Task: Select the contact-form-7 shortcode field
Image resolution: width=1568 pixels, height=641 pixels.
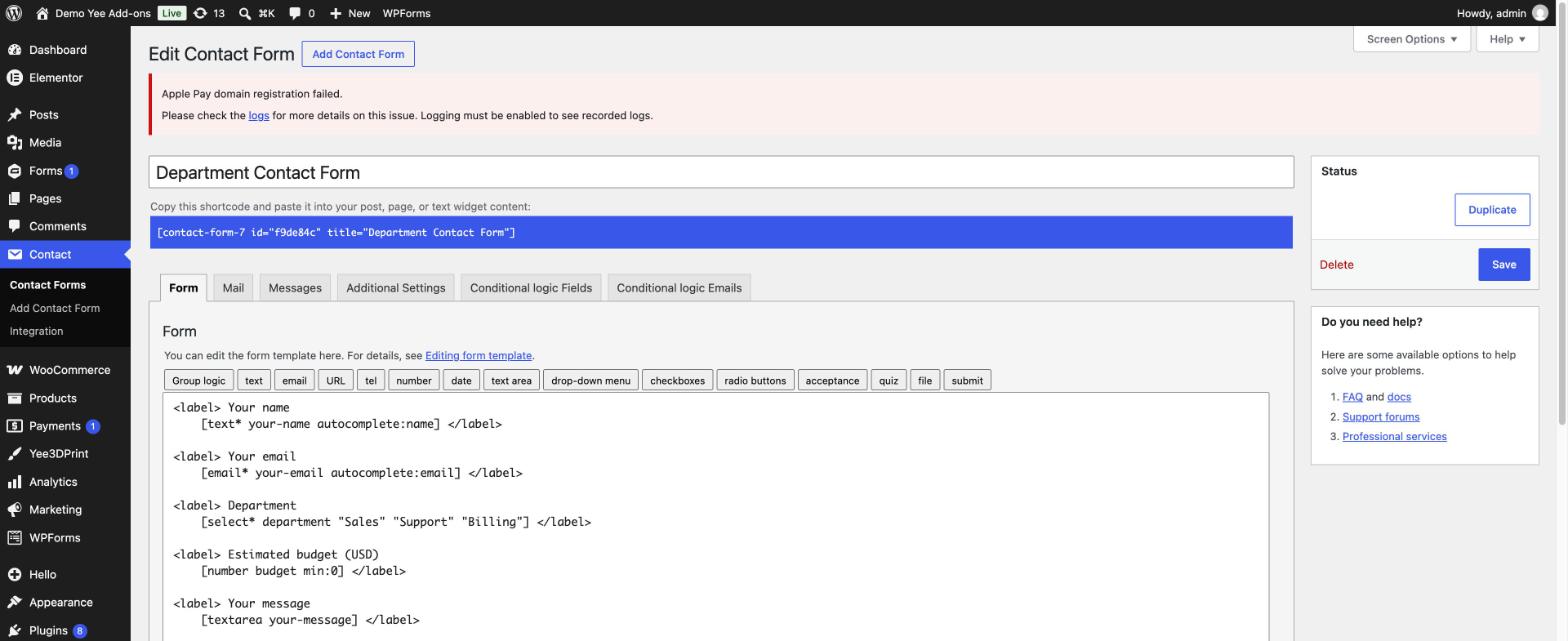Action: [x=721, y=233]
